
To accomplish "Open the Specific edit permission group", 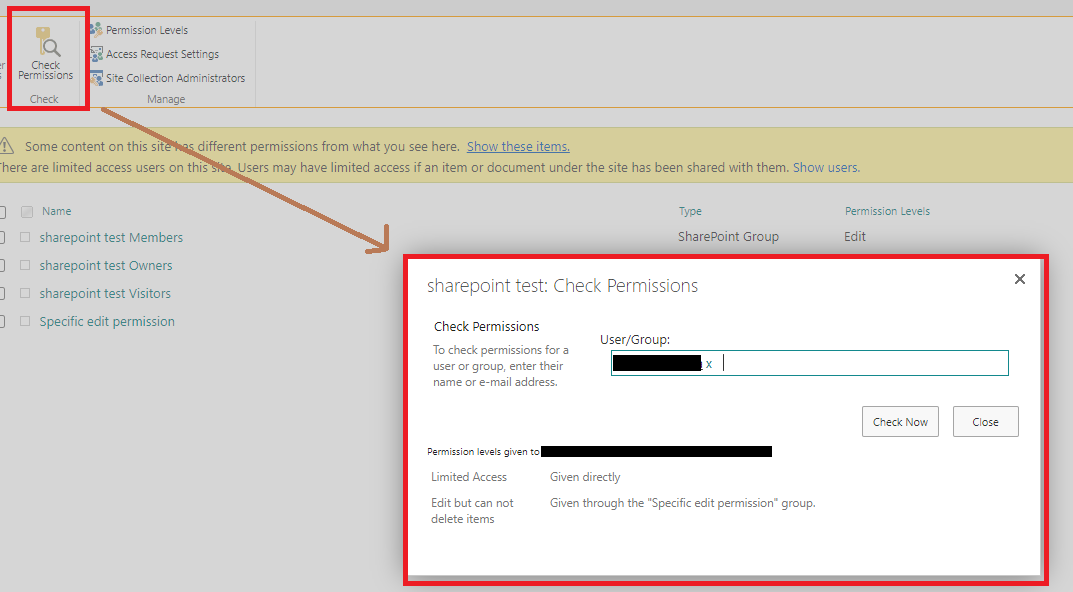I will [107, 322].
